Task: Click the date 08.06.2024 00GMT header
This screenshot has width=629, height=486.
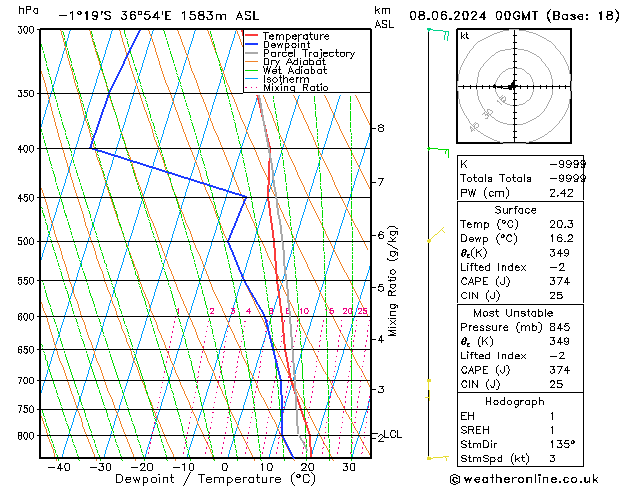Action: (x=473, y=16)
